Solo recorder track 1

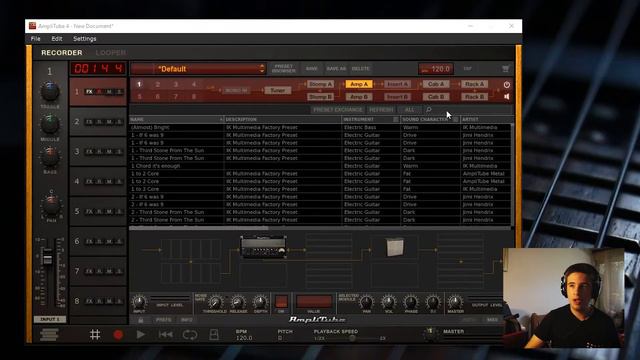[x=119, y=92]
